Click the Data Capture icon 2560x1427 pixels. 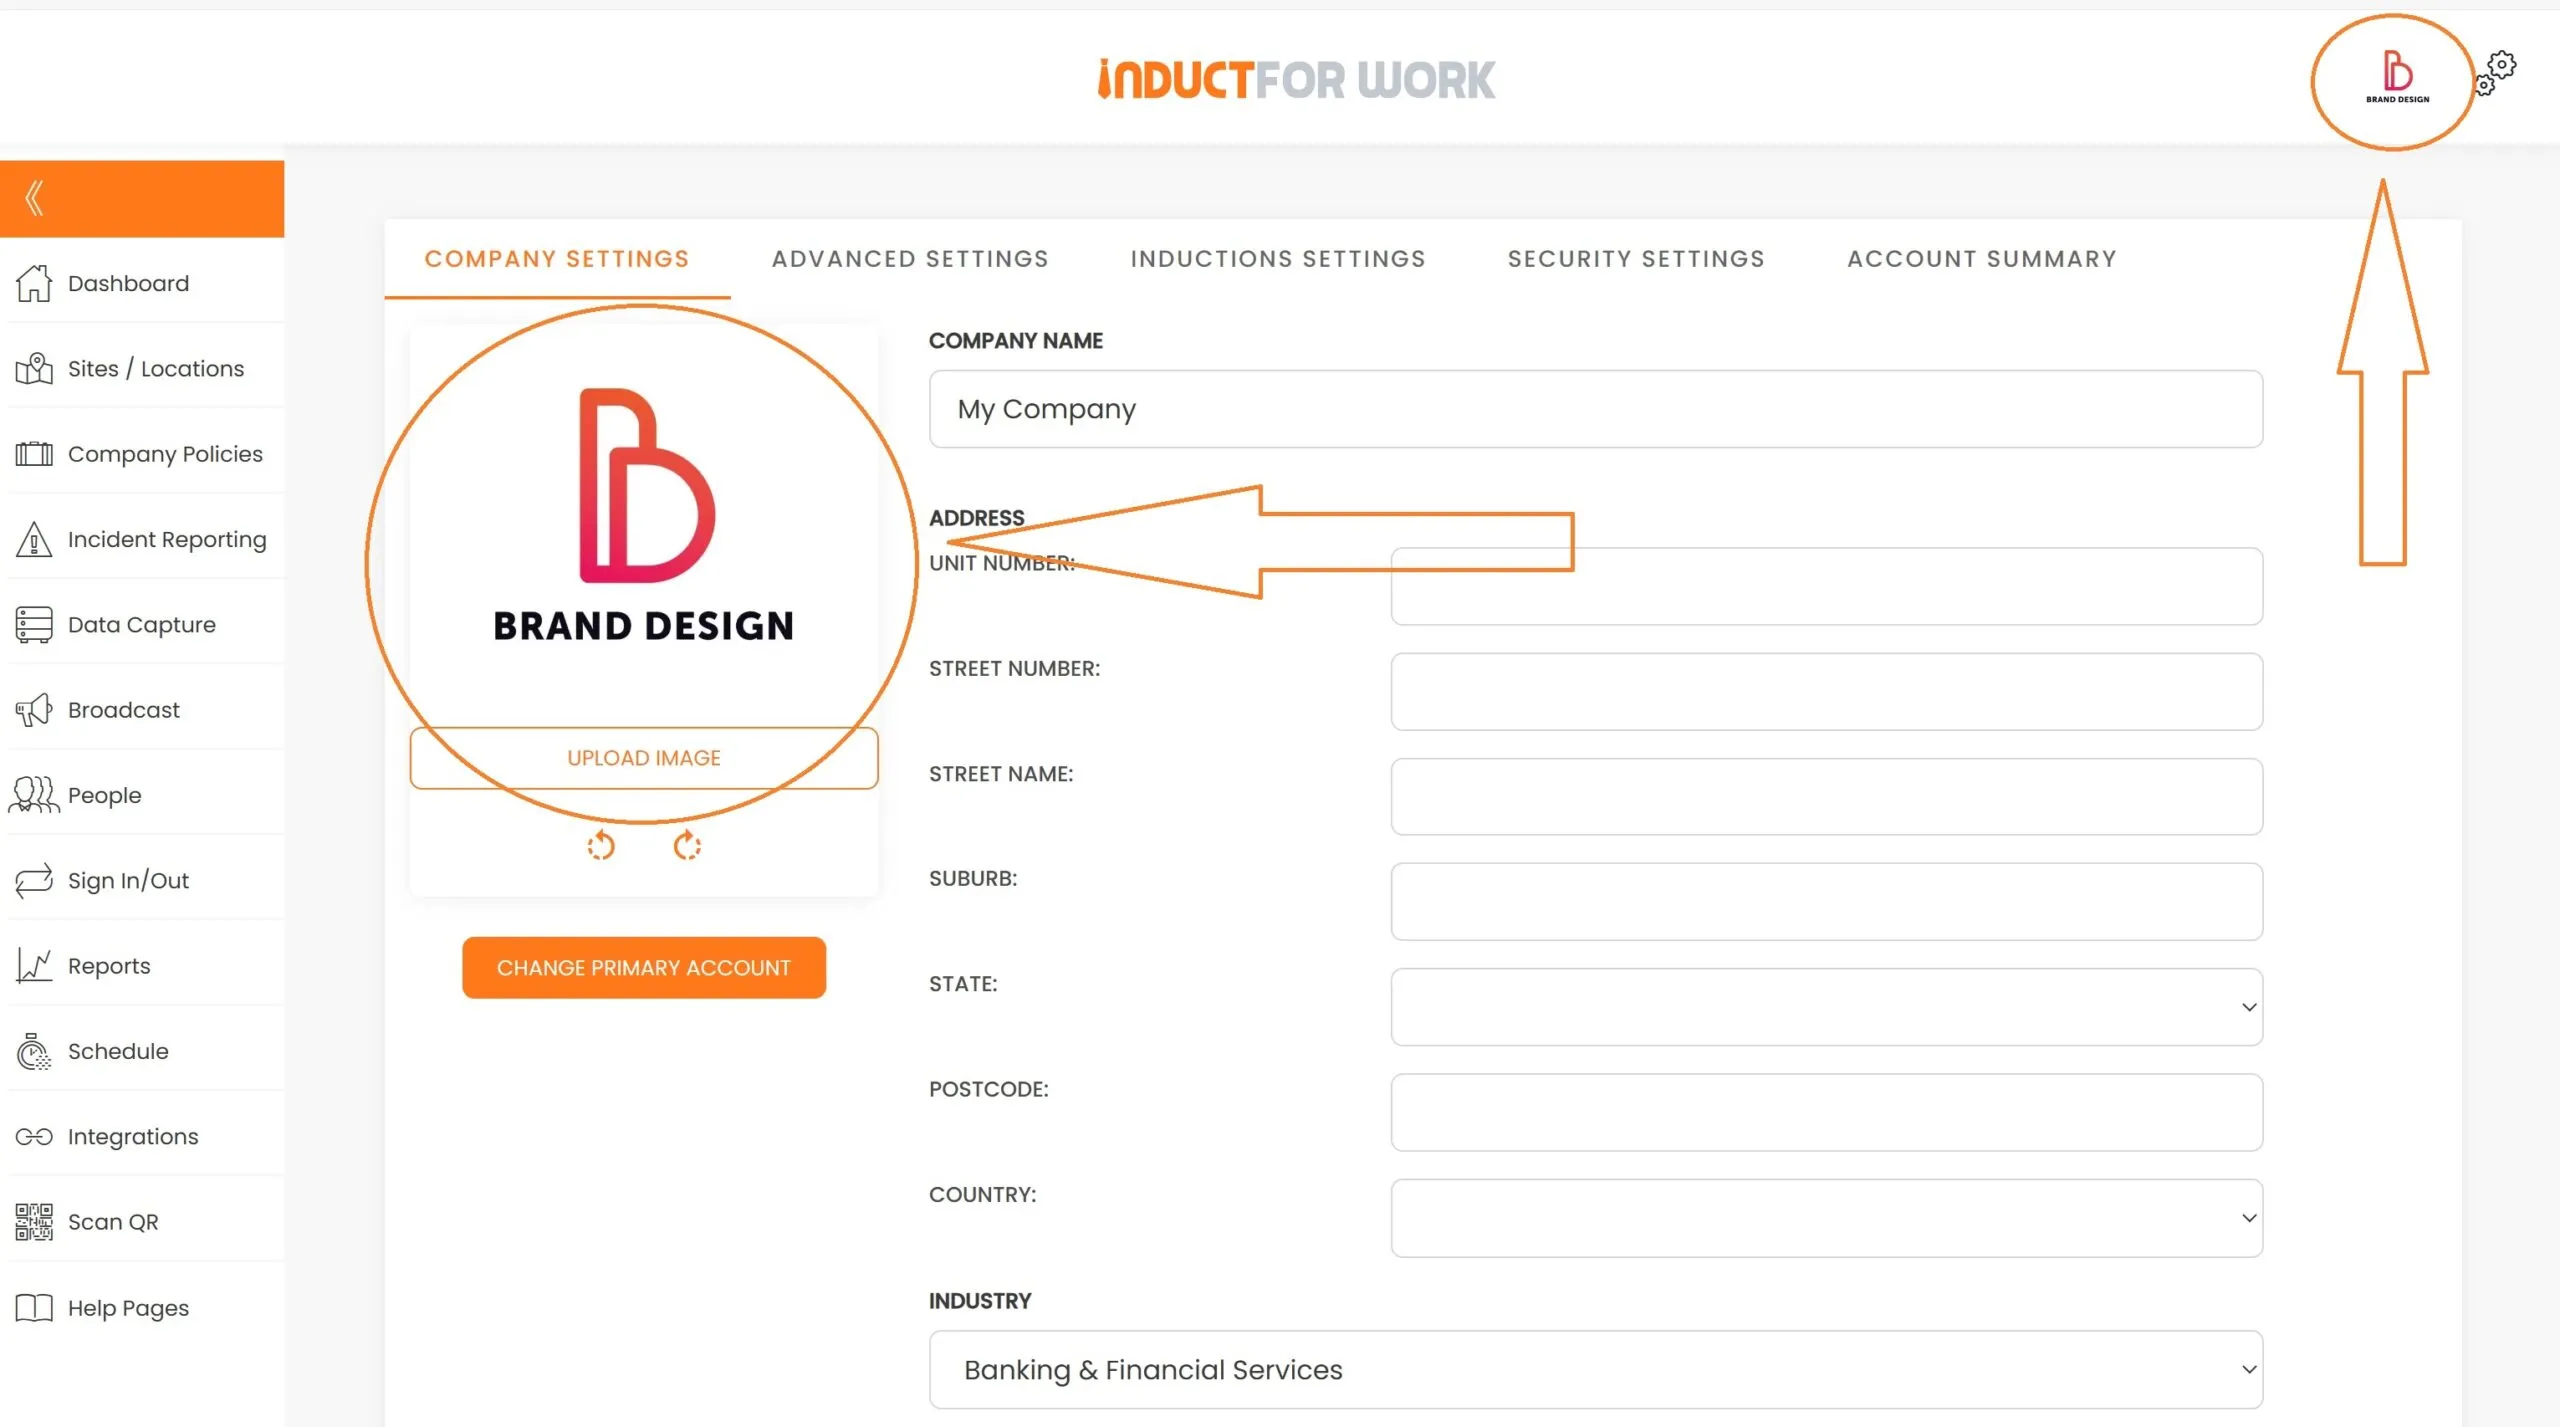point(34,625)
